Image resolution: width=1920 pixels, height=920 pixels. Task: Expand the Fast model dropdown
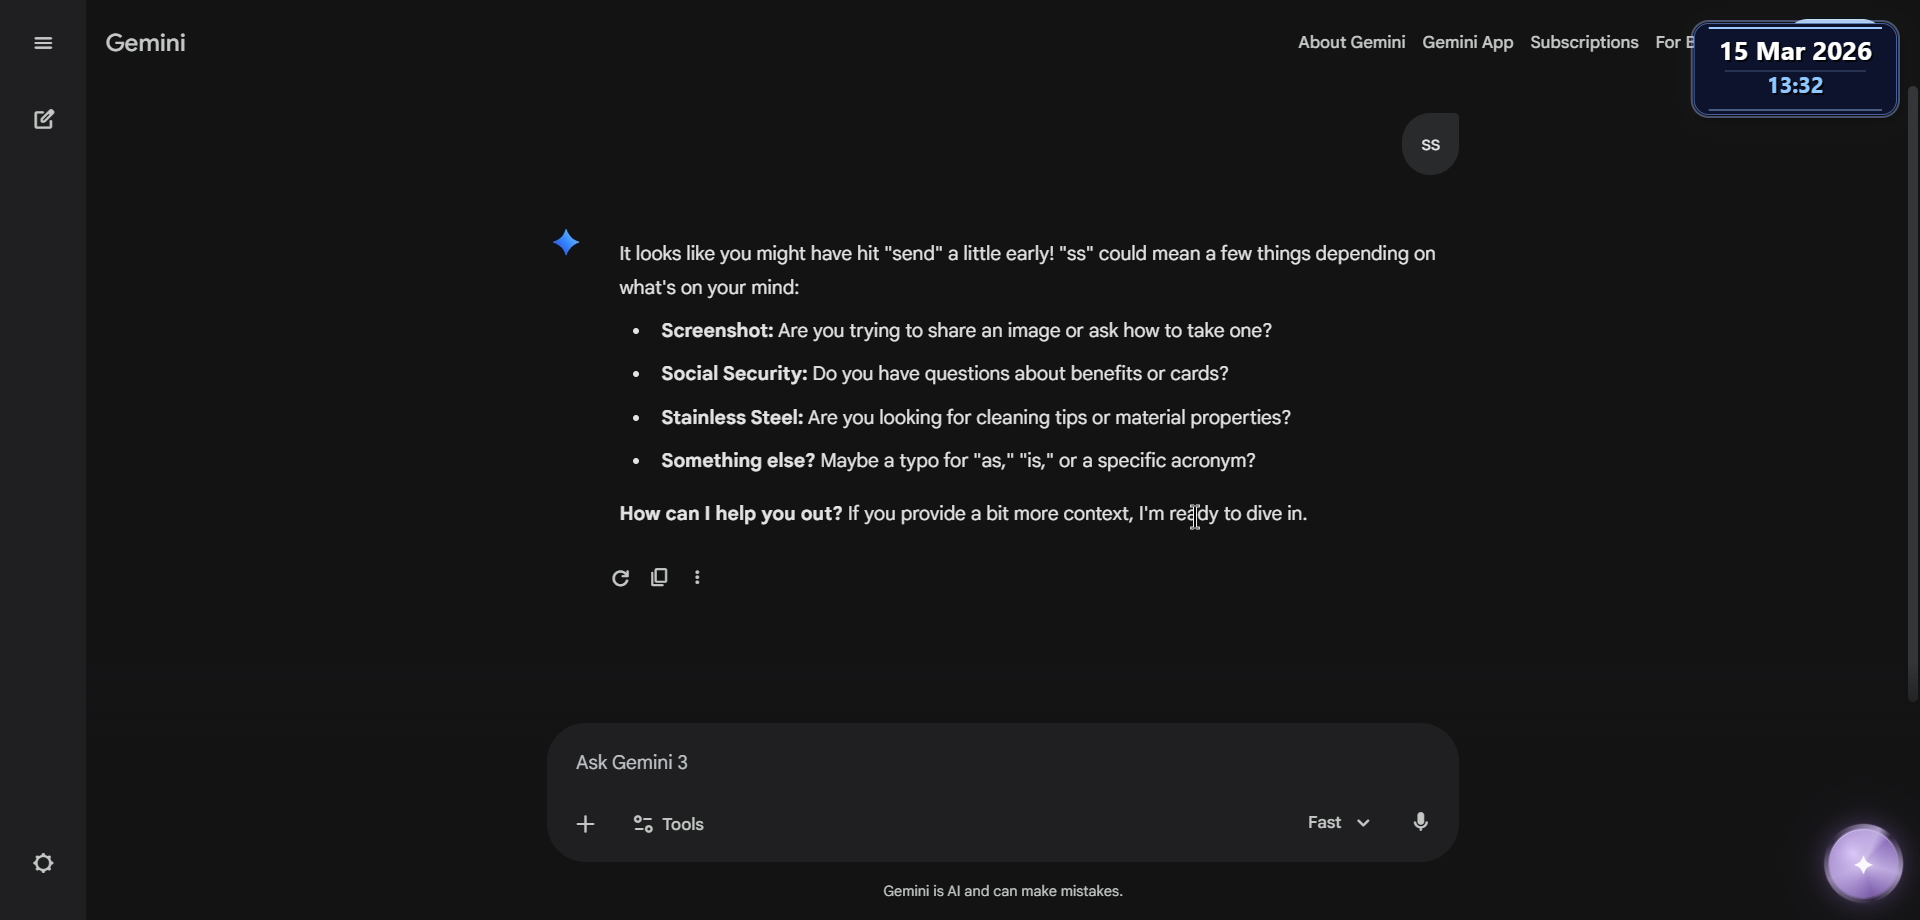point(1338,822)
